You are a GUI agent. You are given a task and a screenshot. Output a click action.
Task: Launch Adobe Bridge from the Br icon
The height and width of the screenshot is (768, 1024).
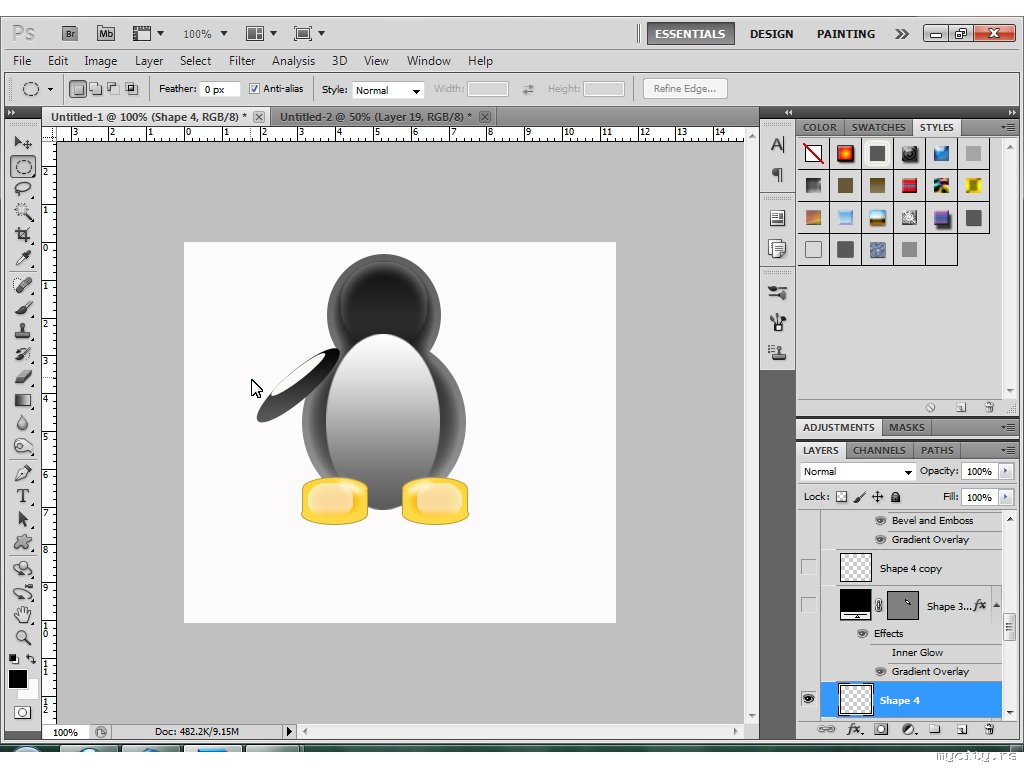click(71, 33)
